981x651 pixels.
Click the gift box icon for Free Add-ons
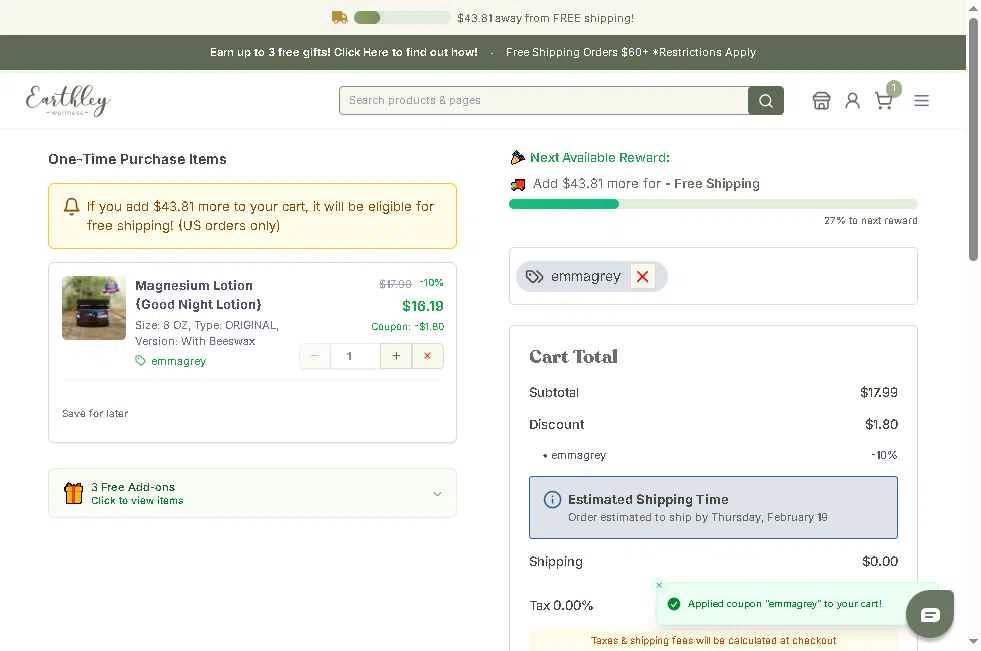[x=74, y=493]
